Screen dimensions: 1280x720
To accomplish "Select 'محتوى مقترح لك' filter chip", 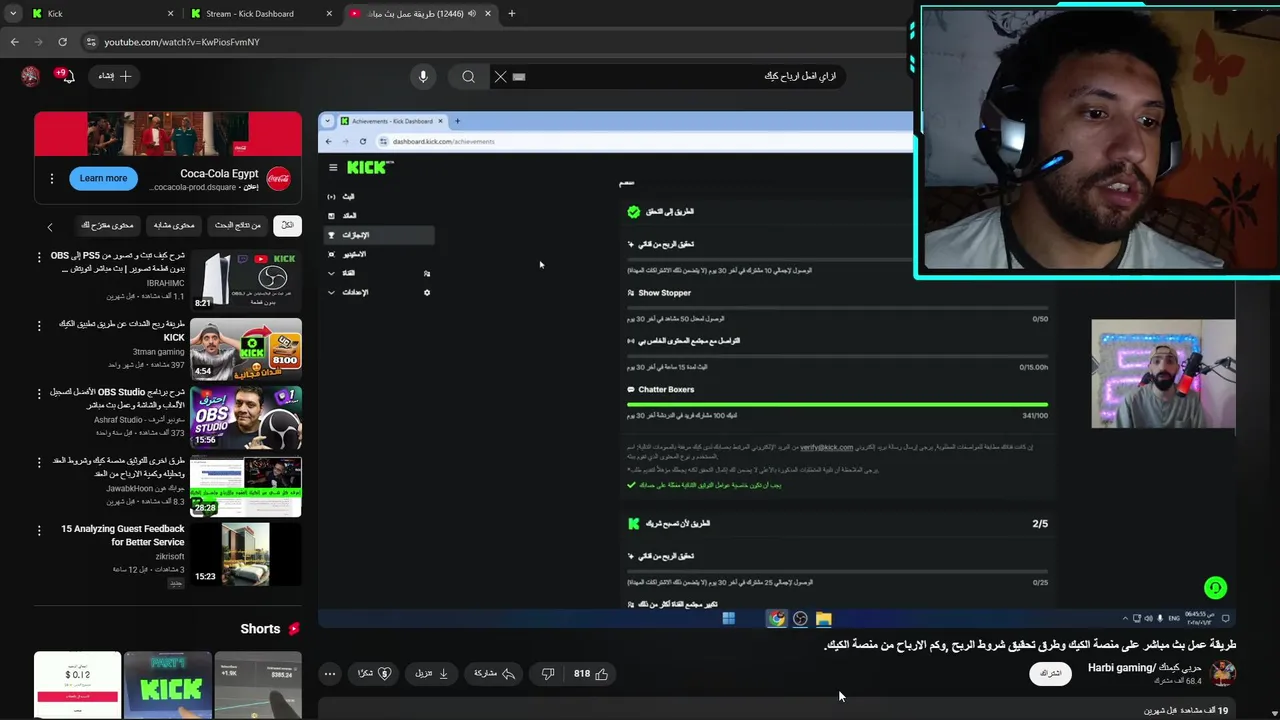I will 107,225.
